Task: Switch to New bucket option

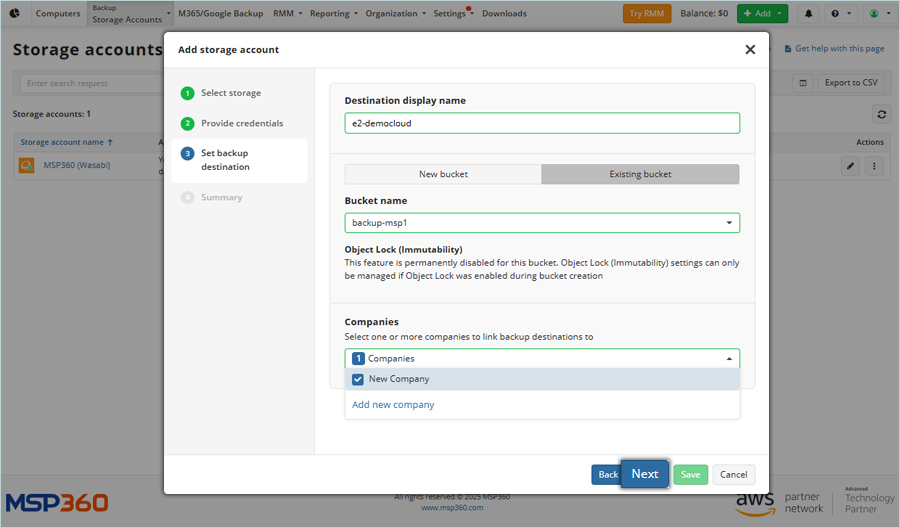Action: (x=443, y=174)
